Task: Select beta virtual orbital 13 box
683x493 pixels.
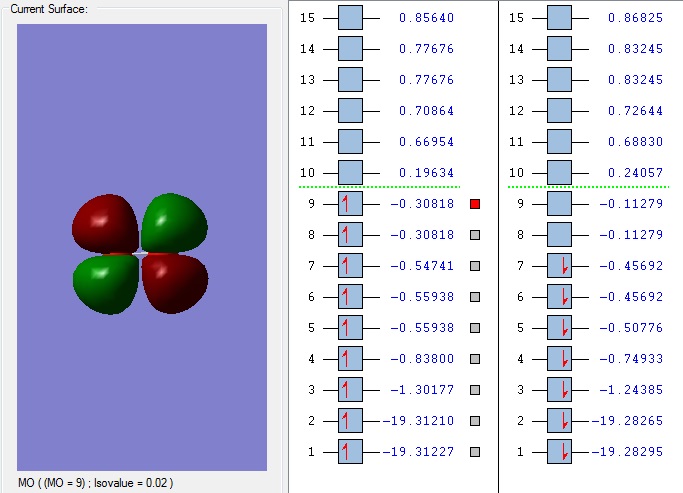Action: click(559, 80)
